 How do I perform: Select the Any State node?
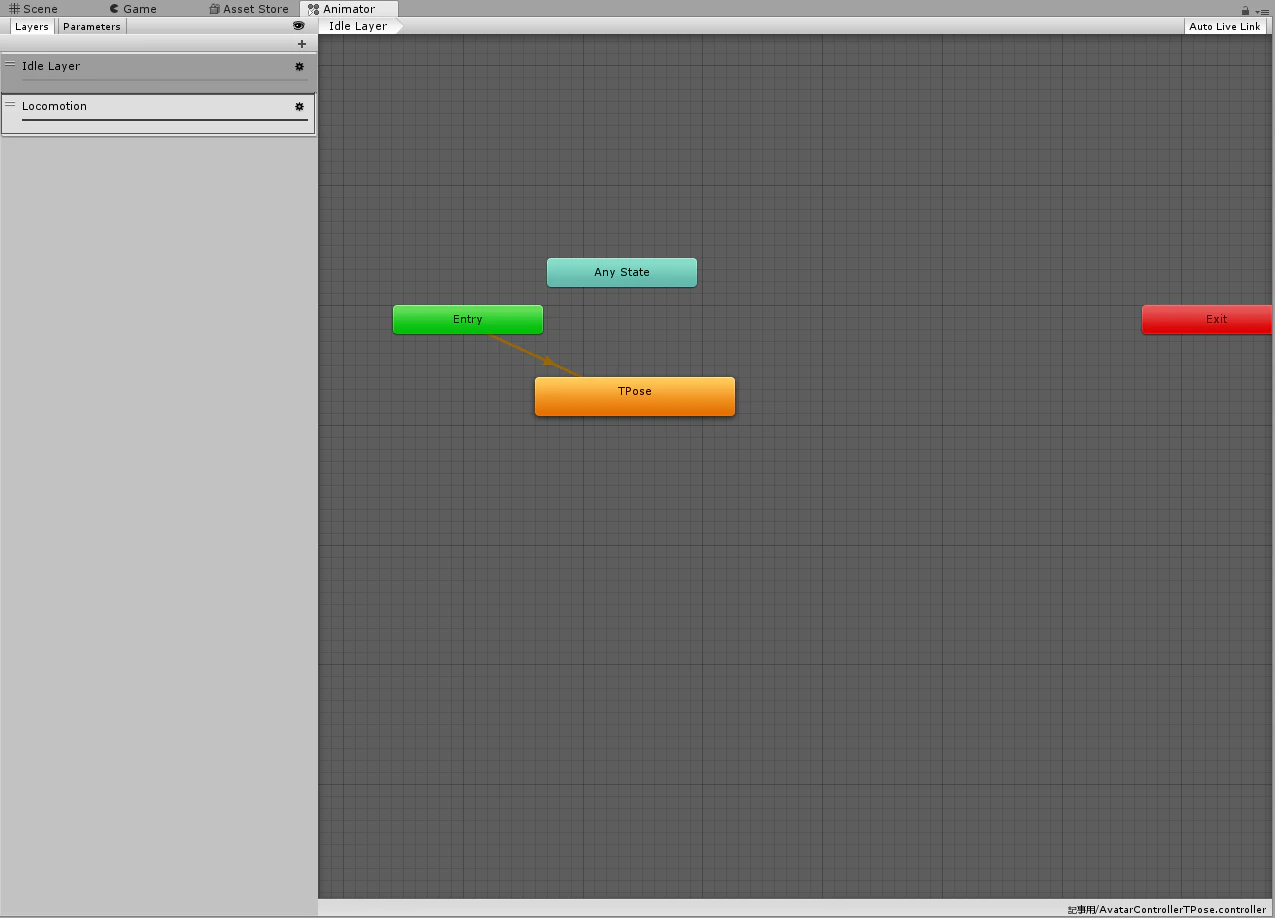tap(622, 272)
